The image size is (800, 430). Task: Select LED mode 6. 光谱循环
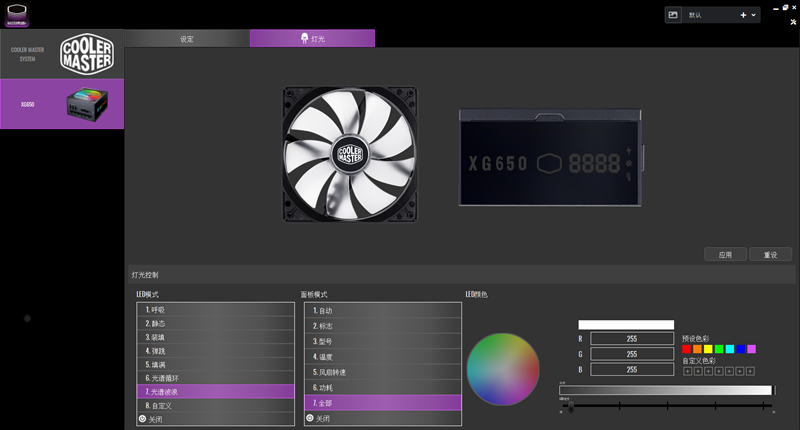pos(215,378)
